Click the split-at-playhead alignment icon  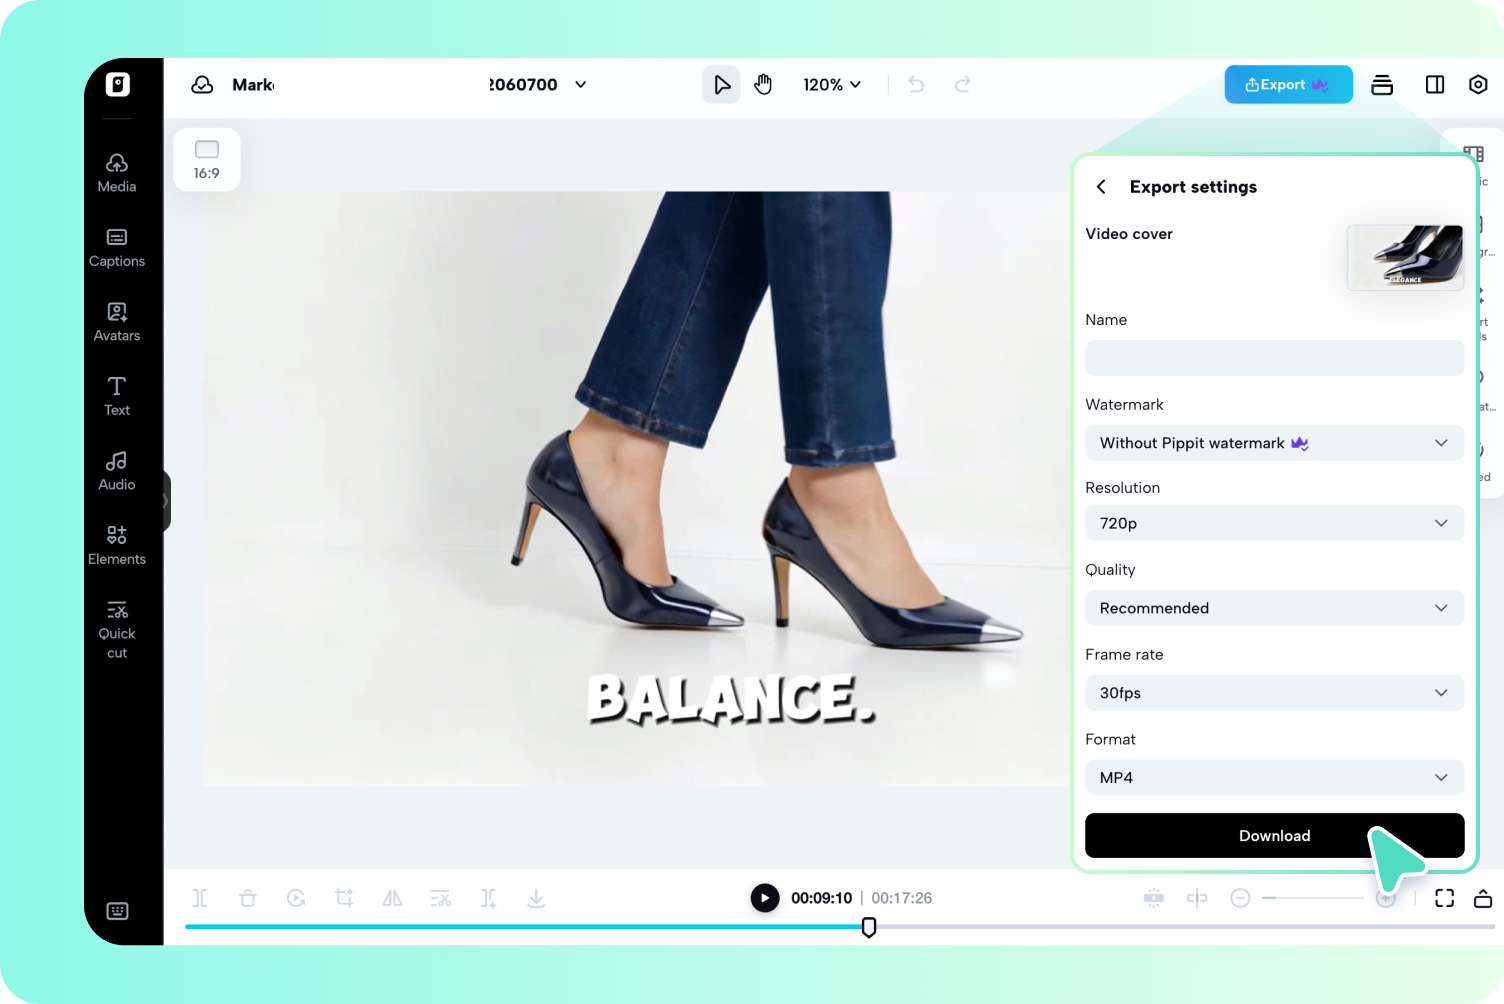(1197, 898)
